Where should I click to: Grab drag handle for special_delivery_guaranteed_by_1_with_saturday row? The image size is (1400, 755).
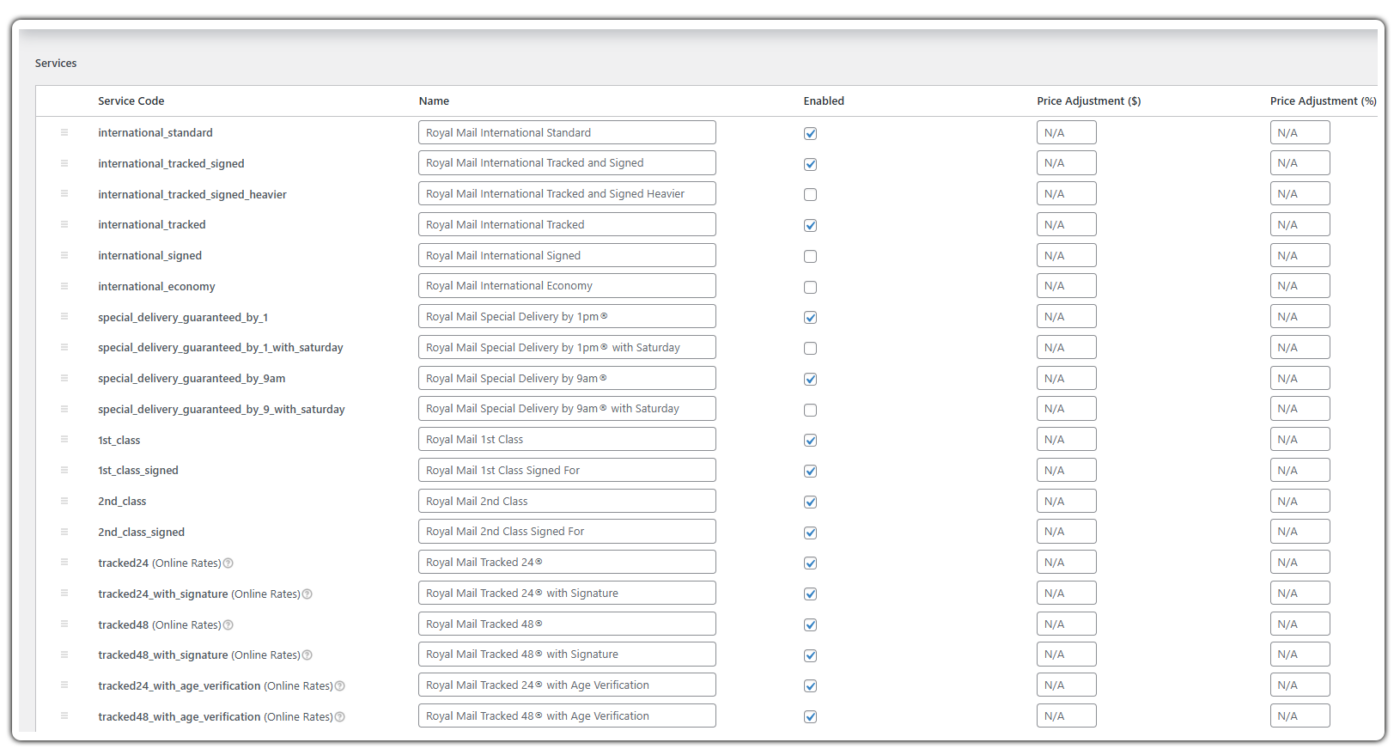coord(64,347)
